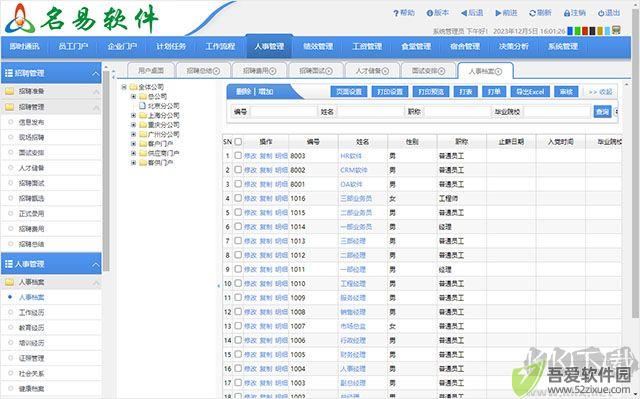Click 修改 link for employee 8003
Screen dimensions: 640x399
point(250,156)
